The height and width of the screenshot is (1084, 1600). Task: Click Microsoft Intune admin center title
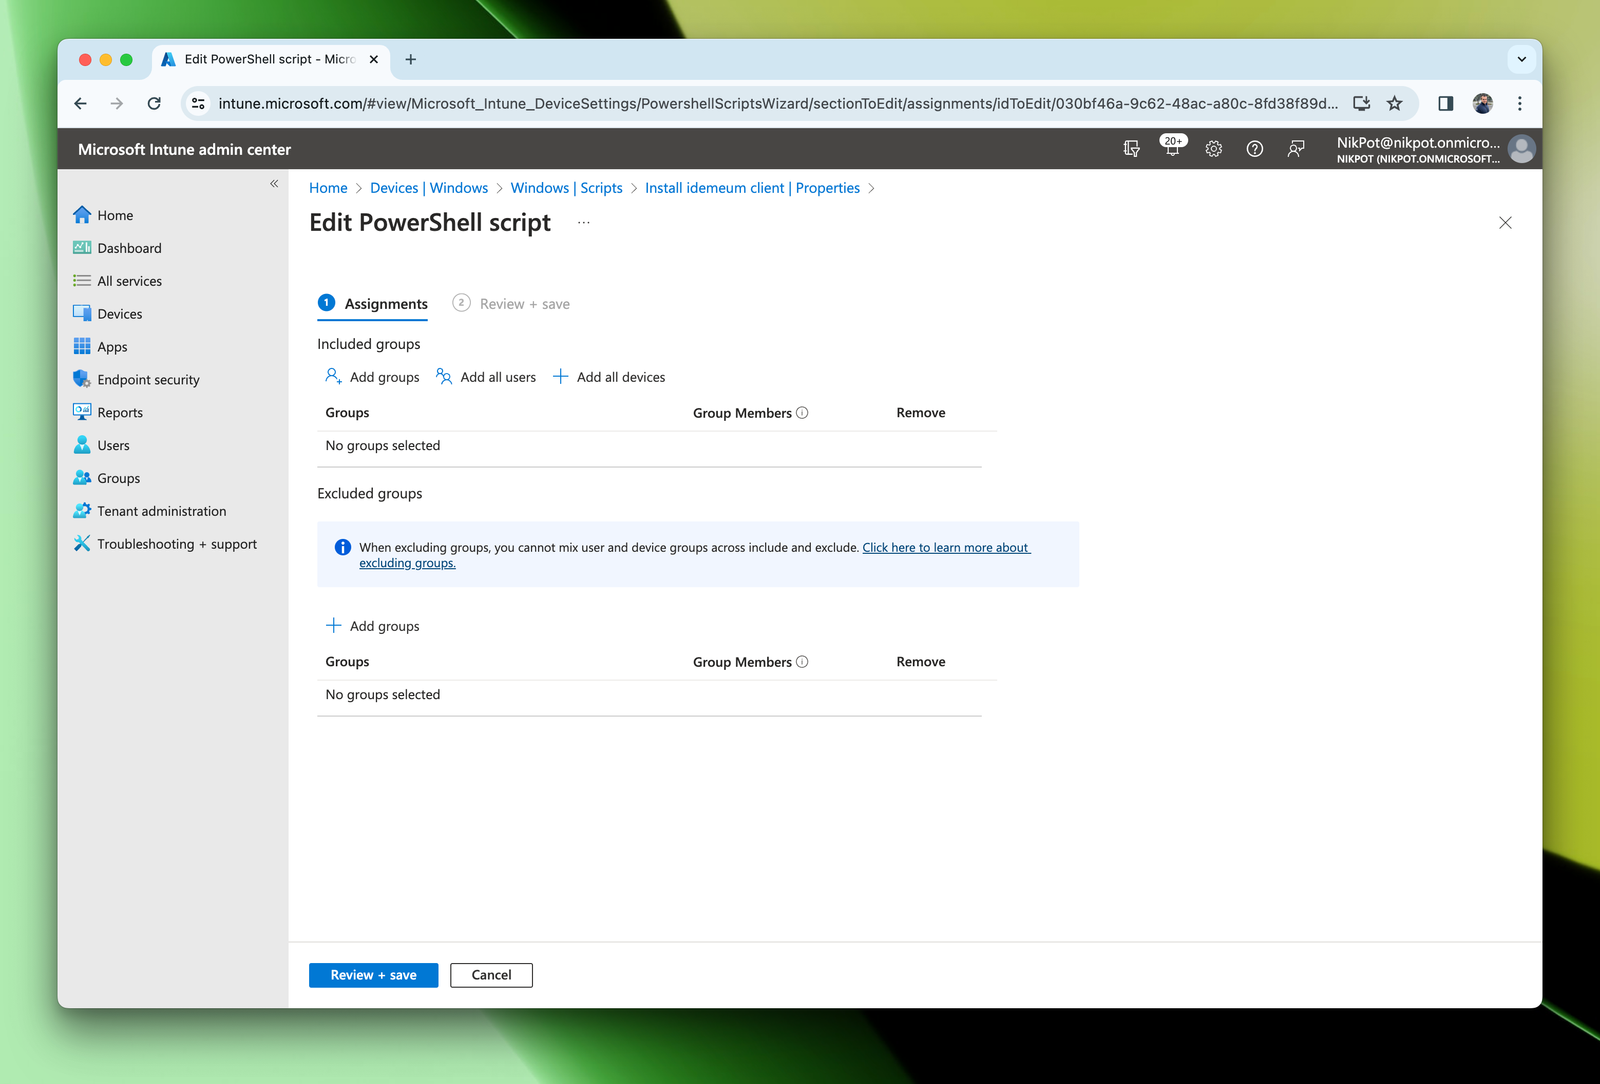click(x=184, y=149)
